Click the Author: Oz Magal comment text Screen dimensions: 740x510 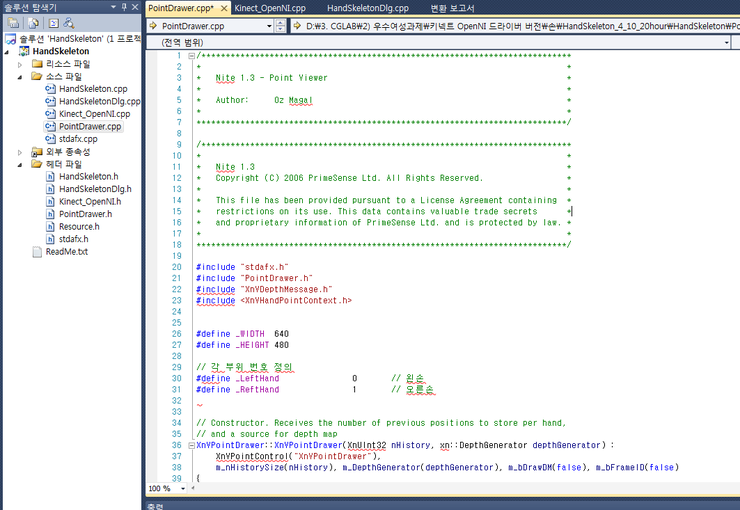(264, 100)
